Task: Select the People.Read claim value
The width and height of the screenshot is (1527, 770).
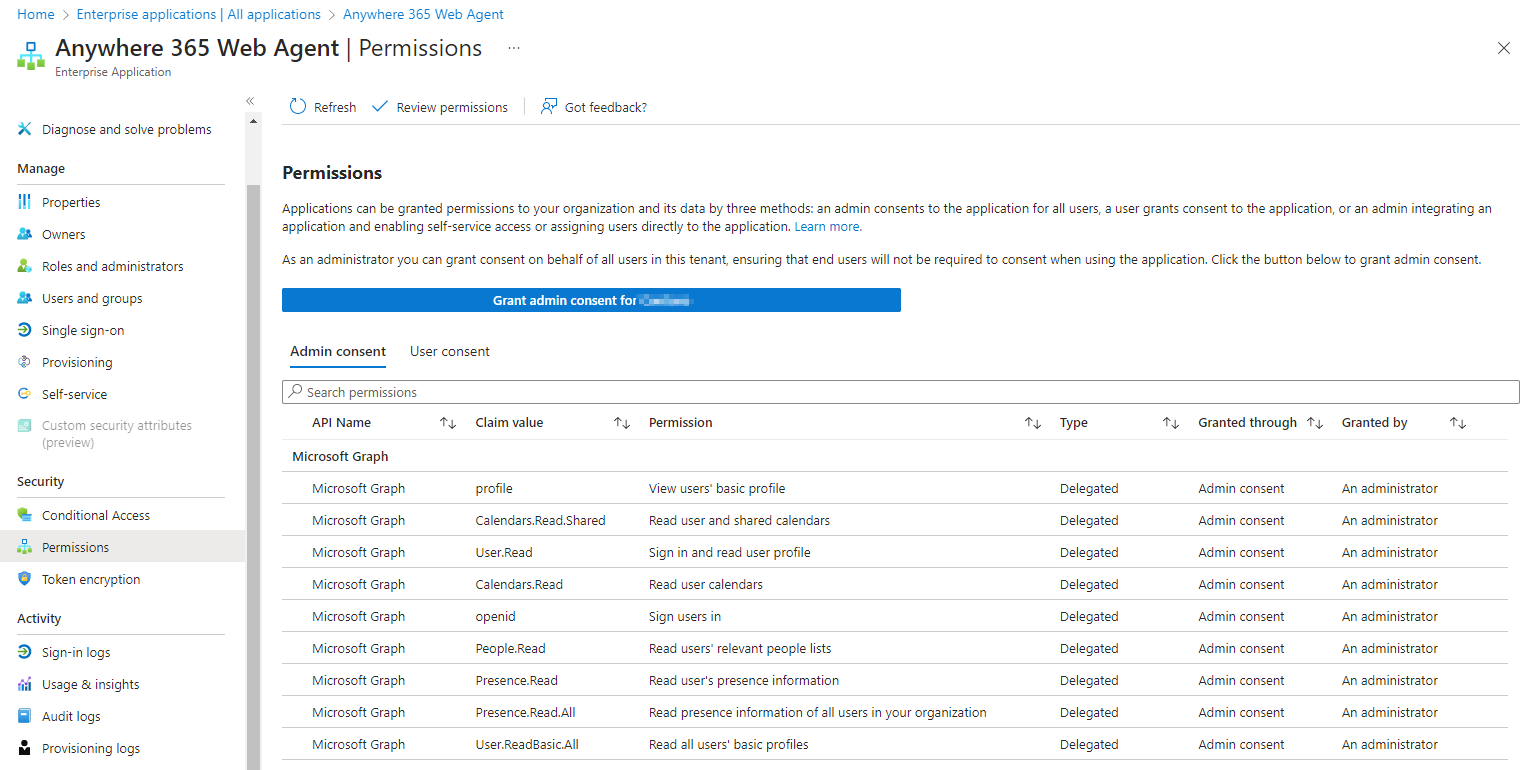Action: [x=511, y=648]
